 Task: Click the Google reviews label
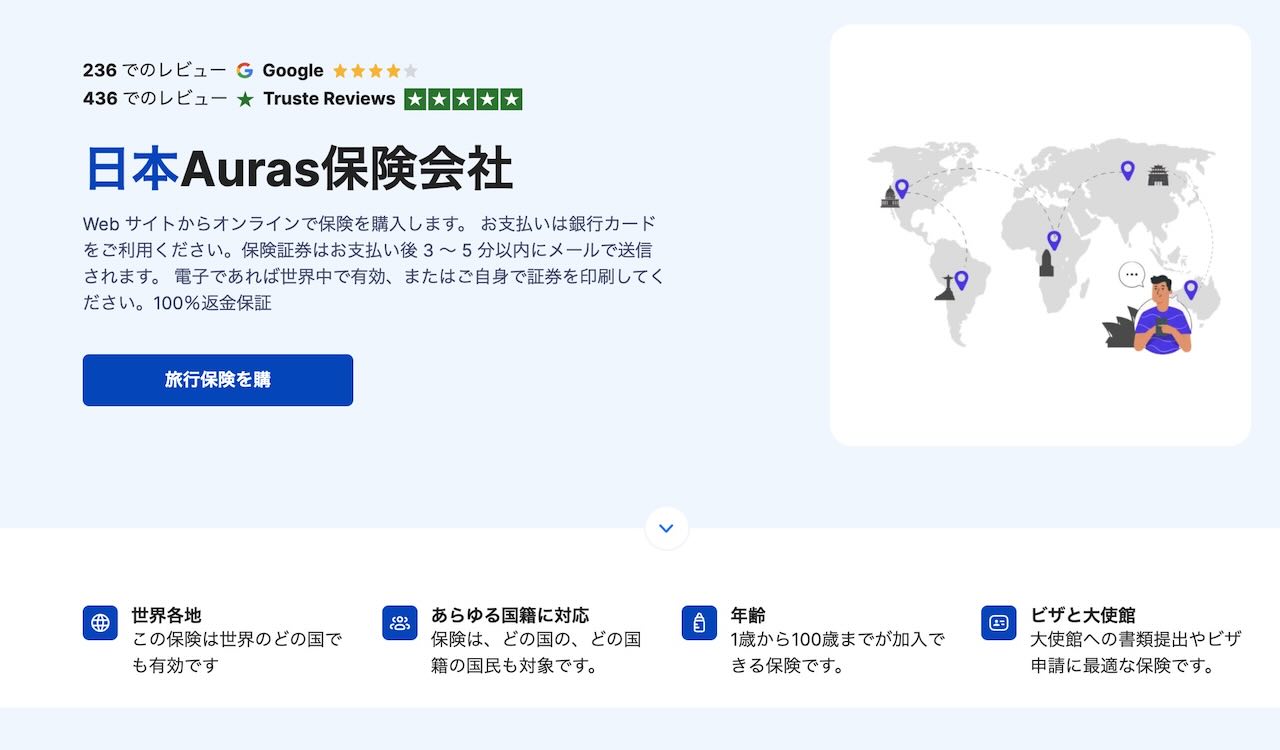pyautogui.click(x=293, y=71)
